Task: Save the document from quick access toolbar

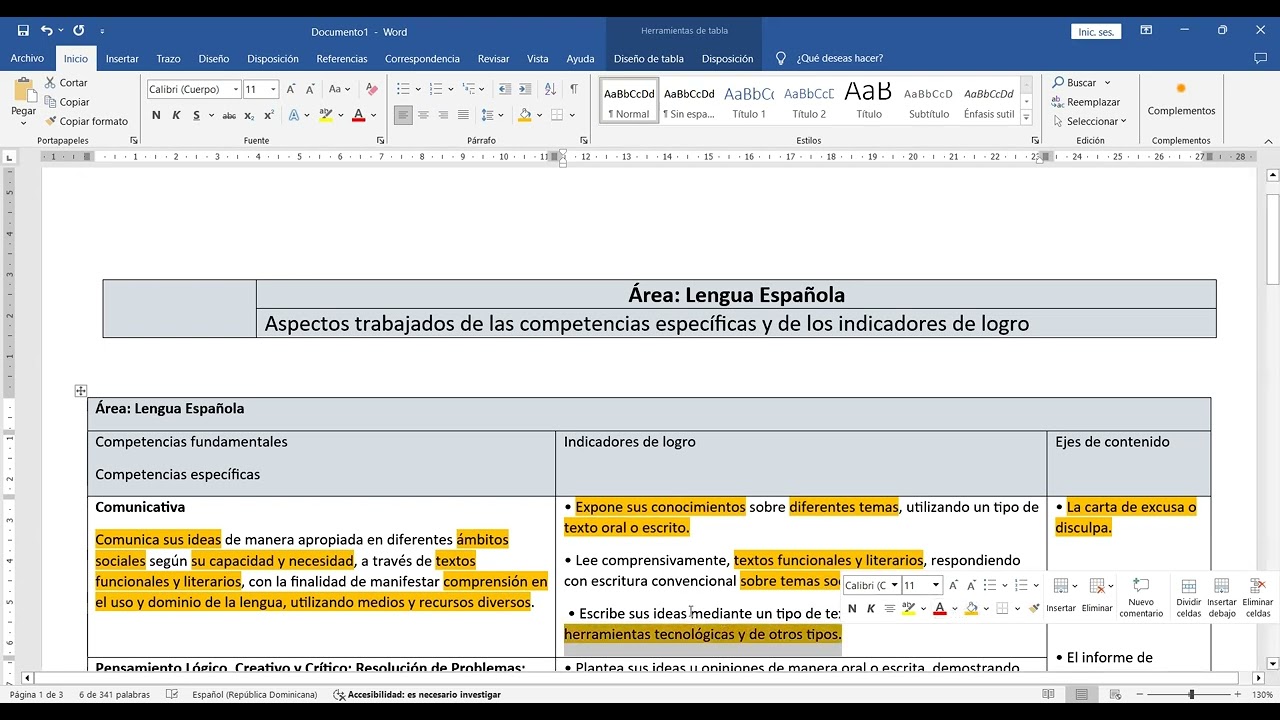Action: [23, 31]
